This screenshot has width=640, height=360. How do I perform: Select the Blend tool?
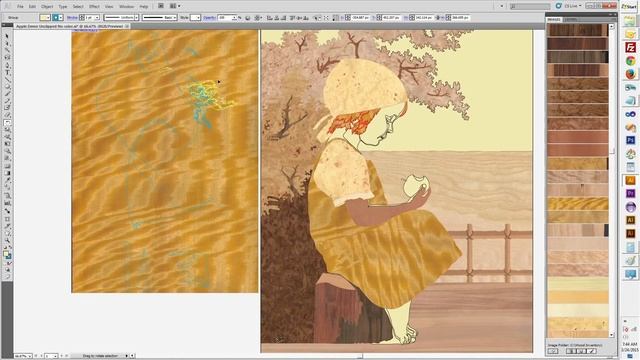7,187
